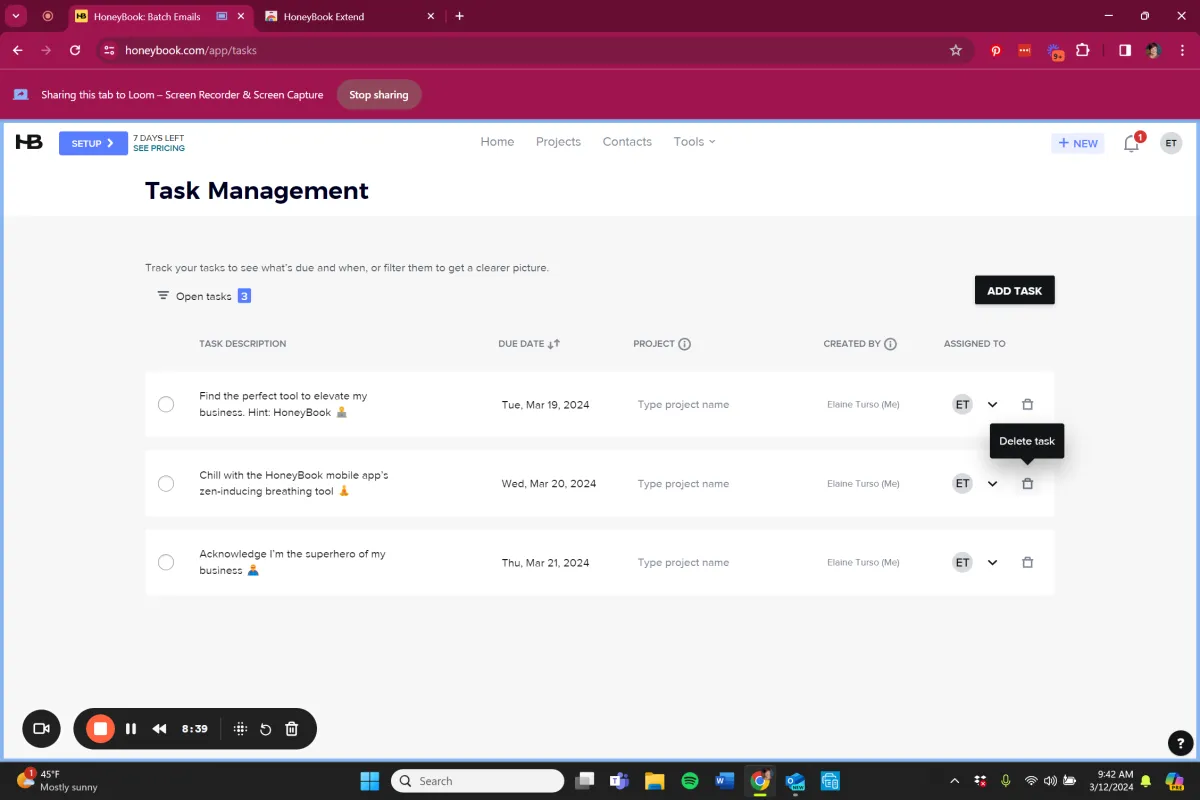Open a new browser tab
The height and width of the screenshot is (800, 1200).
pos(459,16)
